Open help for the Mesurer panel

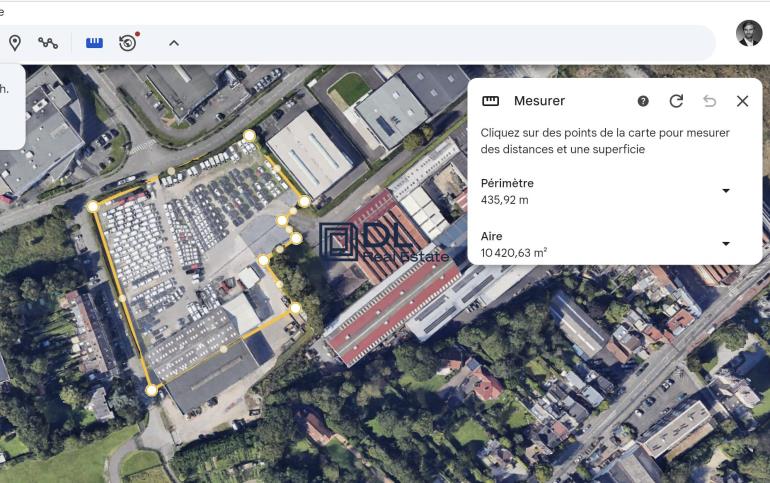coord(643,101)
